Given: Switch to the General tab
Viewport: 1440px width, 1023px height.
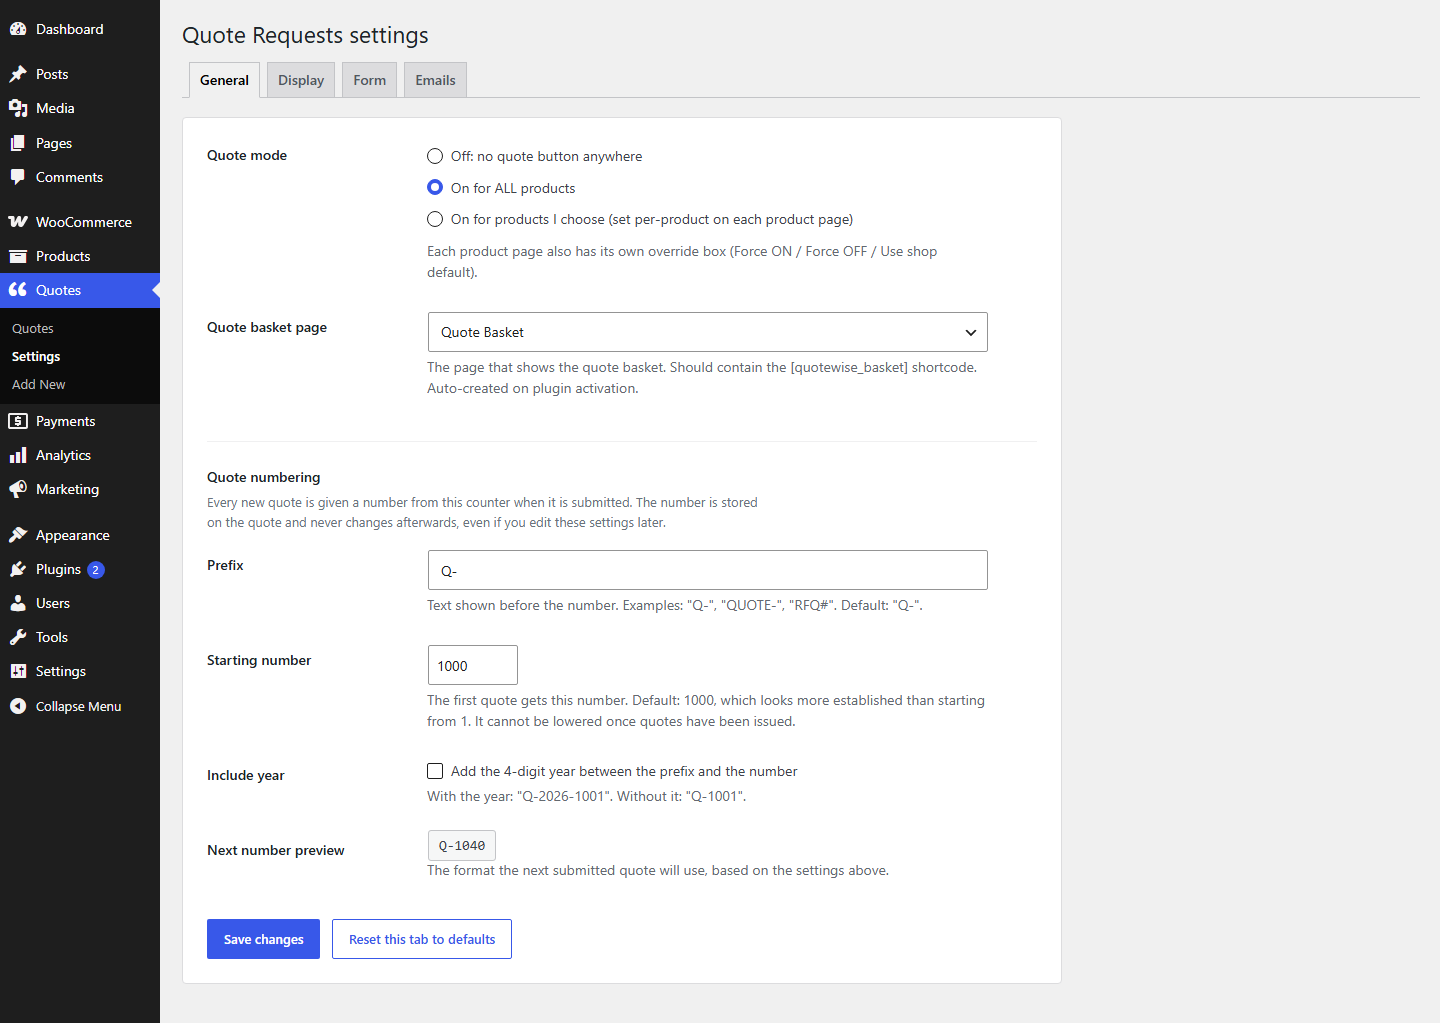Looking at the screenshot, I should (224, 80).
